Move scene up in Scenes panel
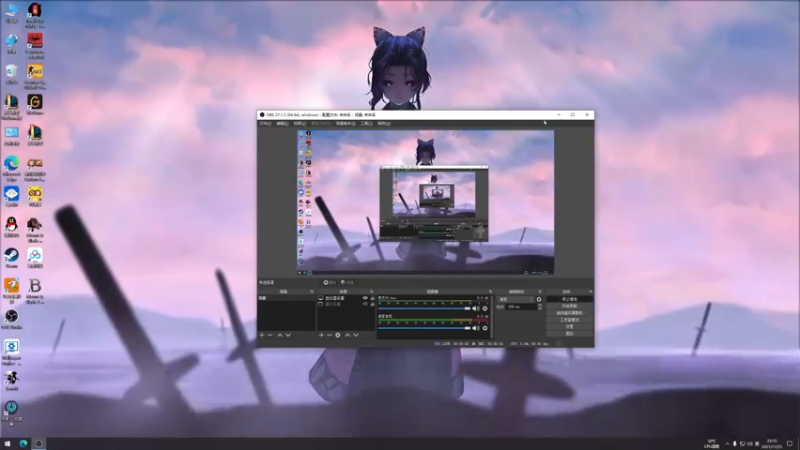800x450 pixels. 280,335
